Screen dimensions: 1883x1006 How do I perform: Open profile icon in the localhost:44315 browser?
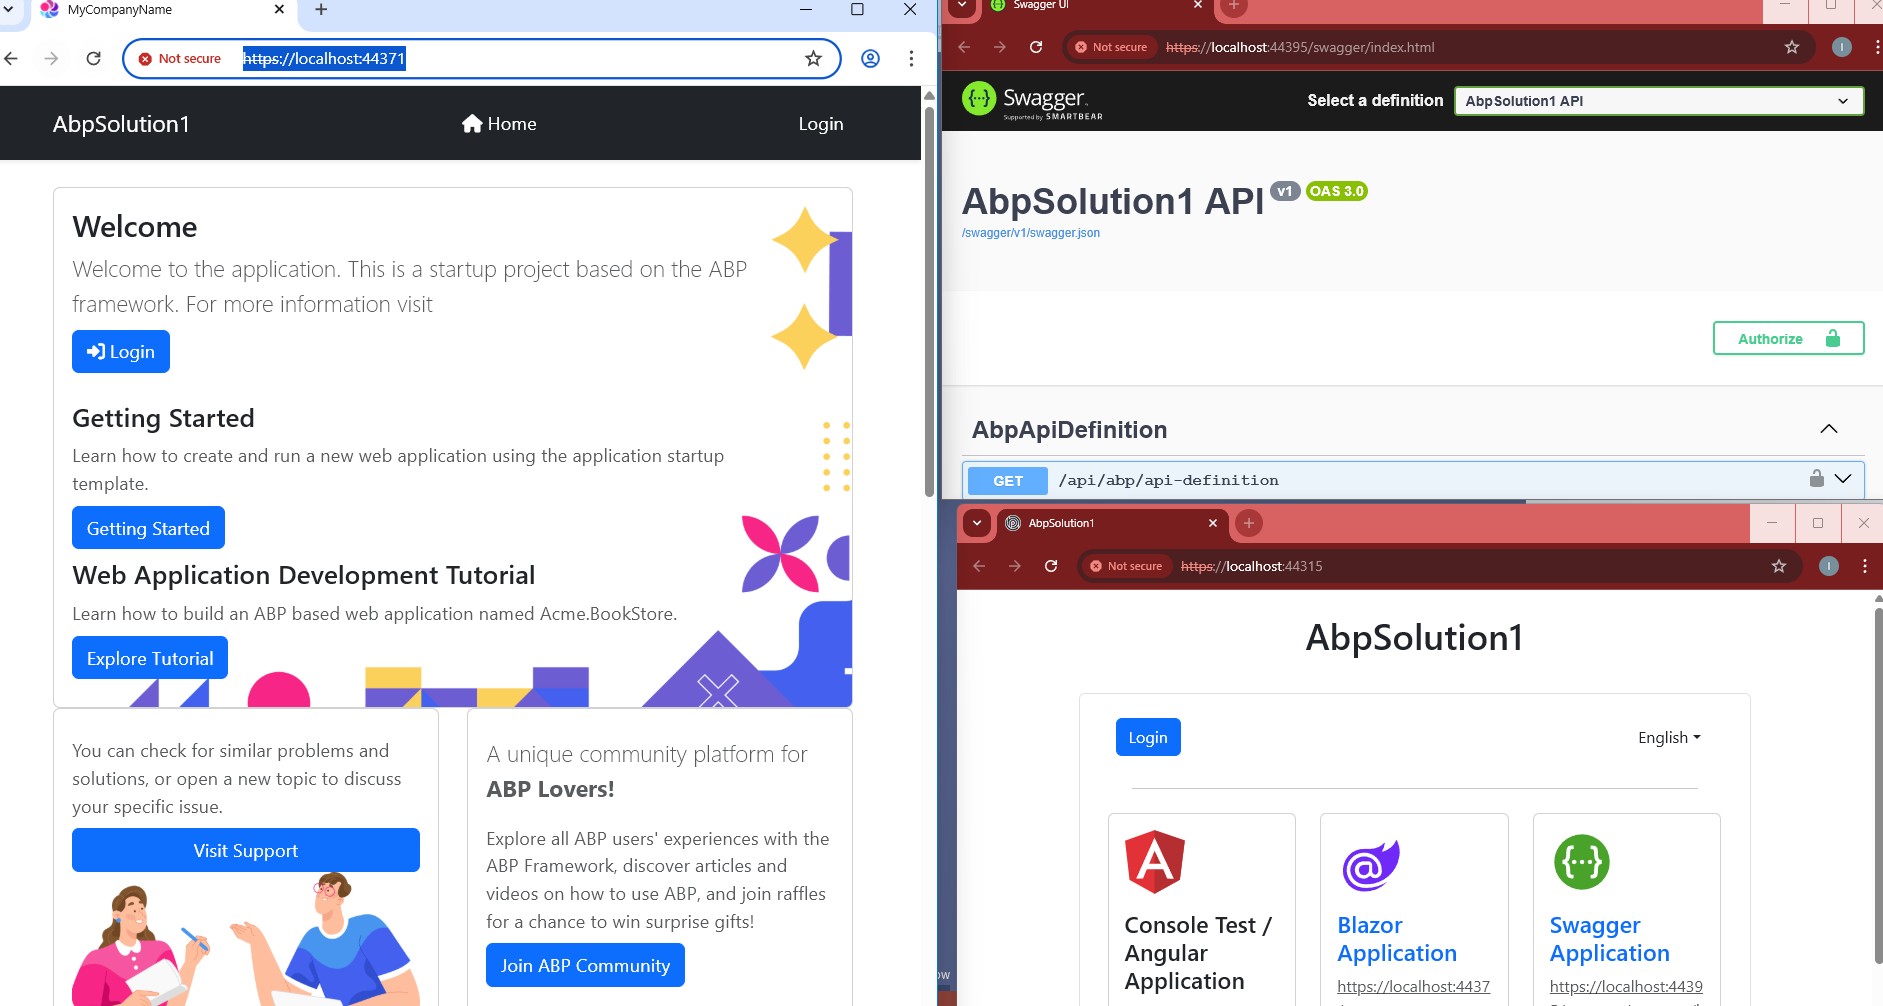[x=1829, y=566]
